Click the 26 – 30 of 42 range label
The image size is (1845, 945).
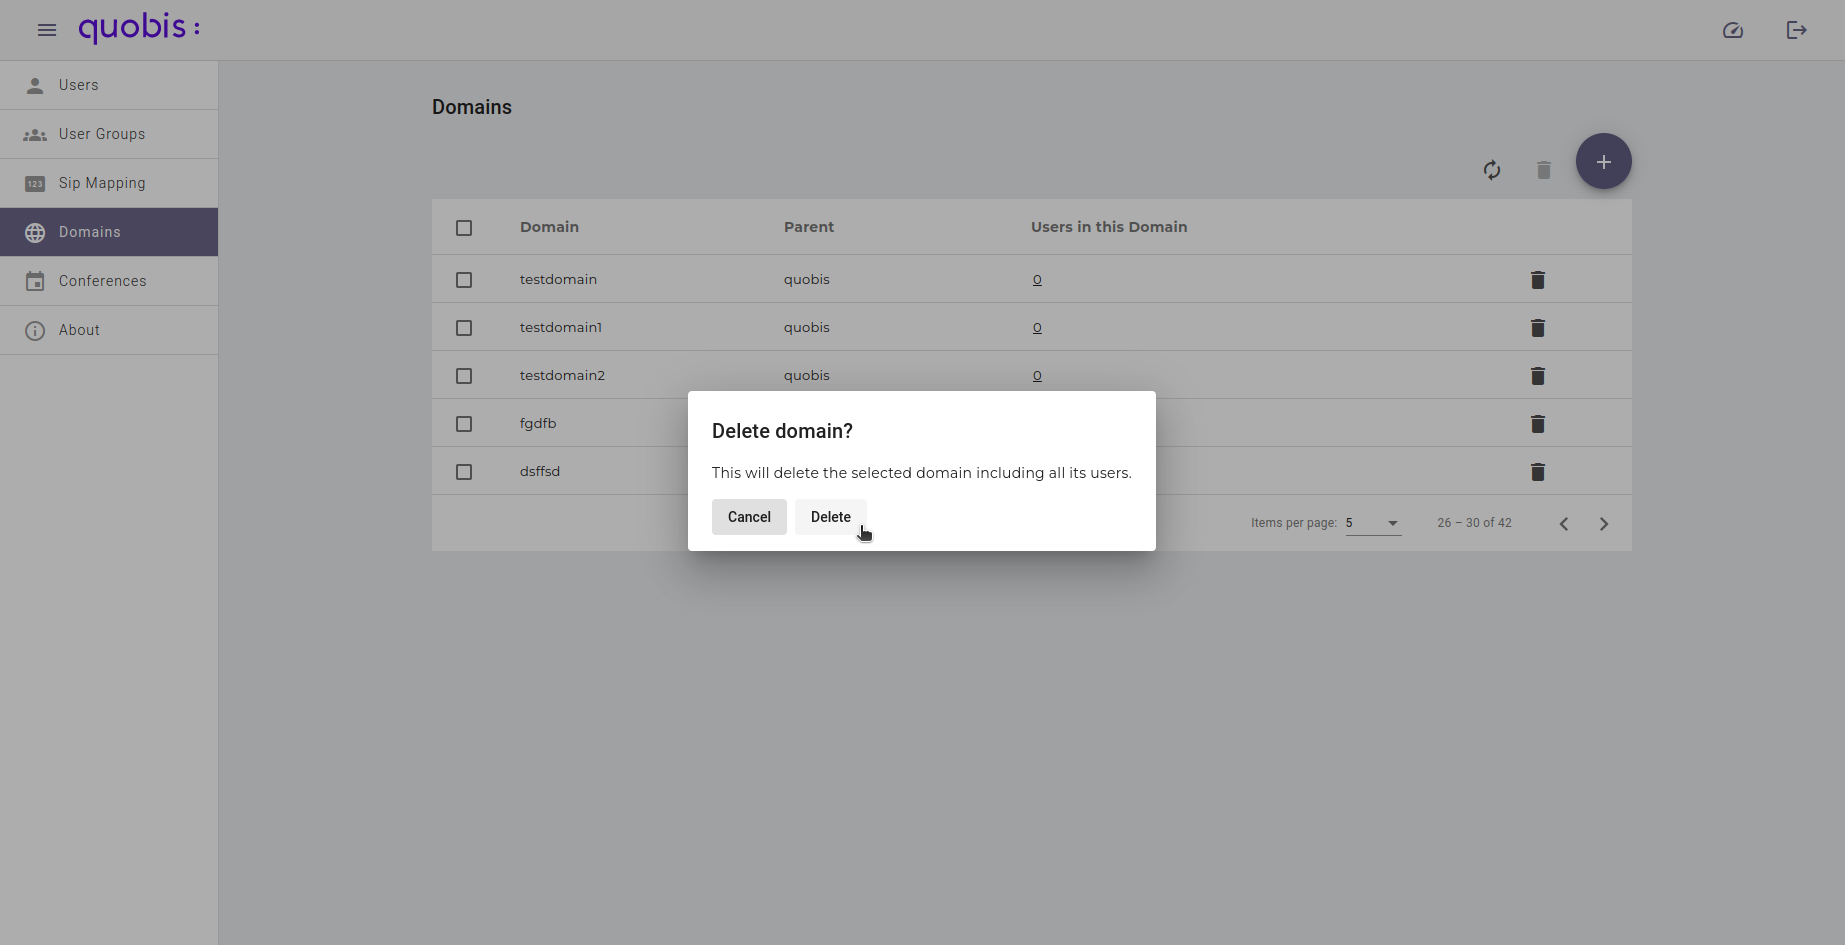coord(1474,523)
